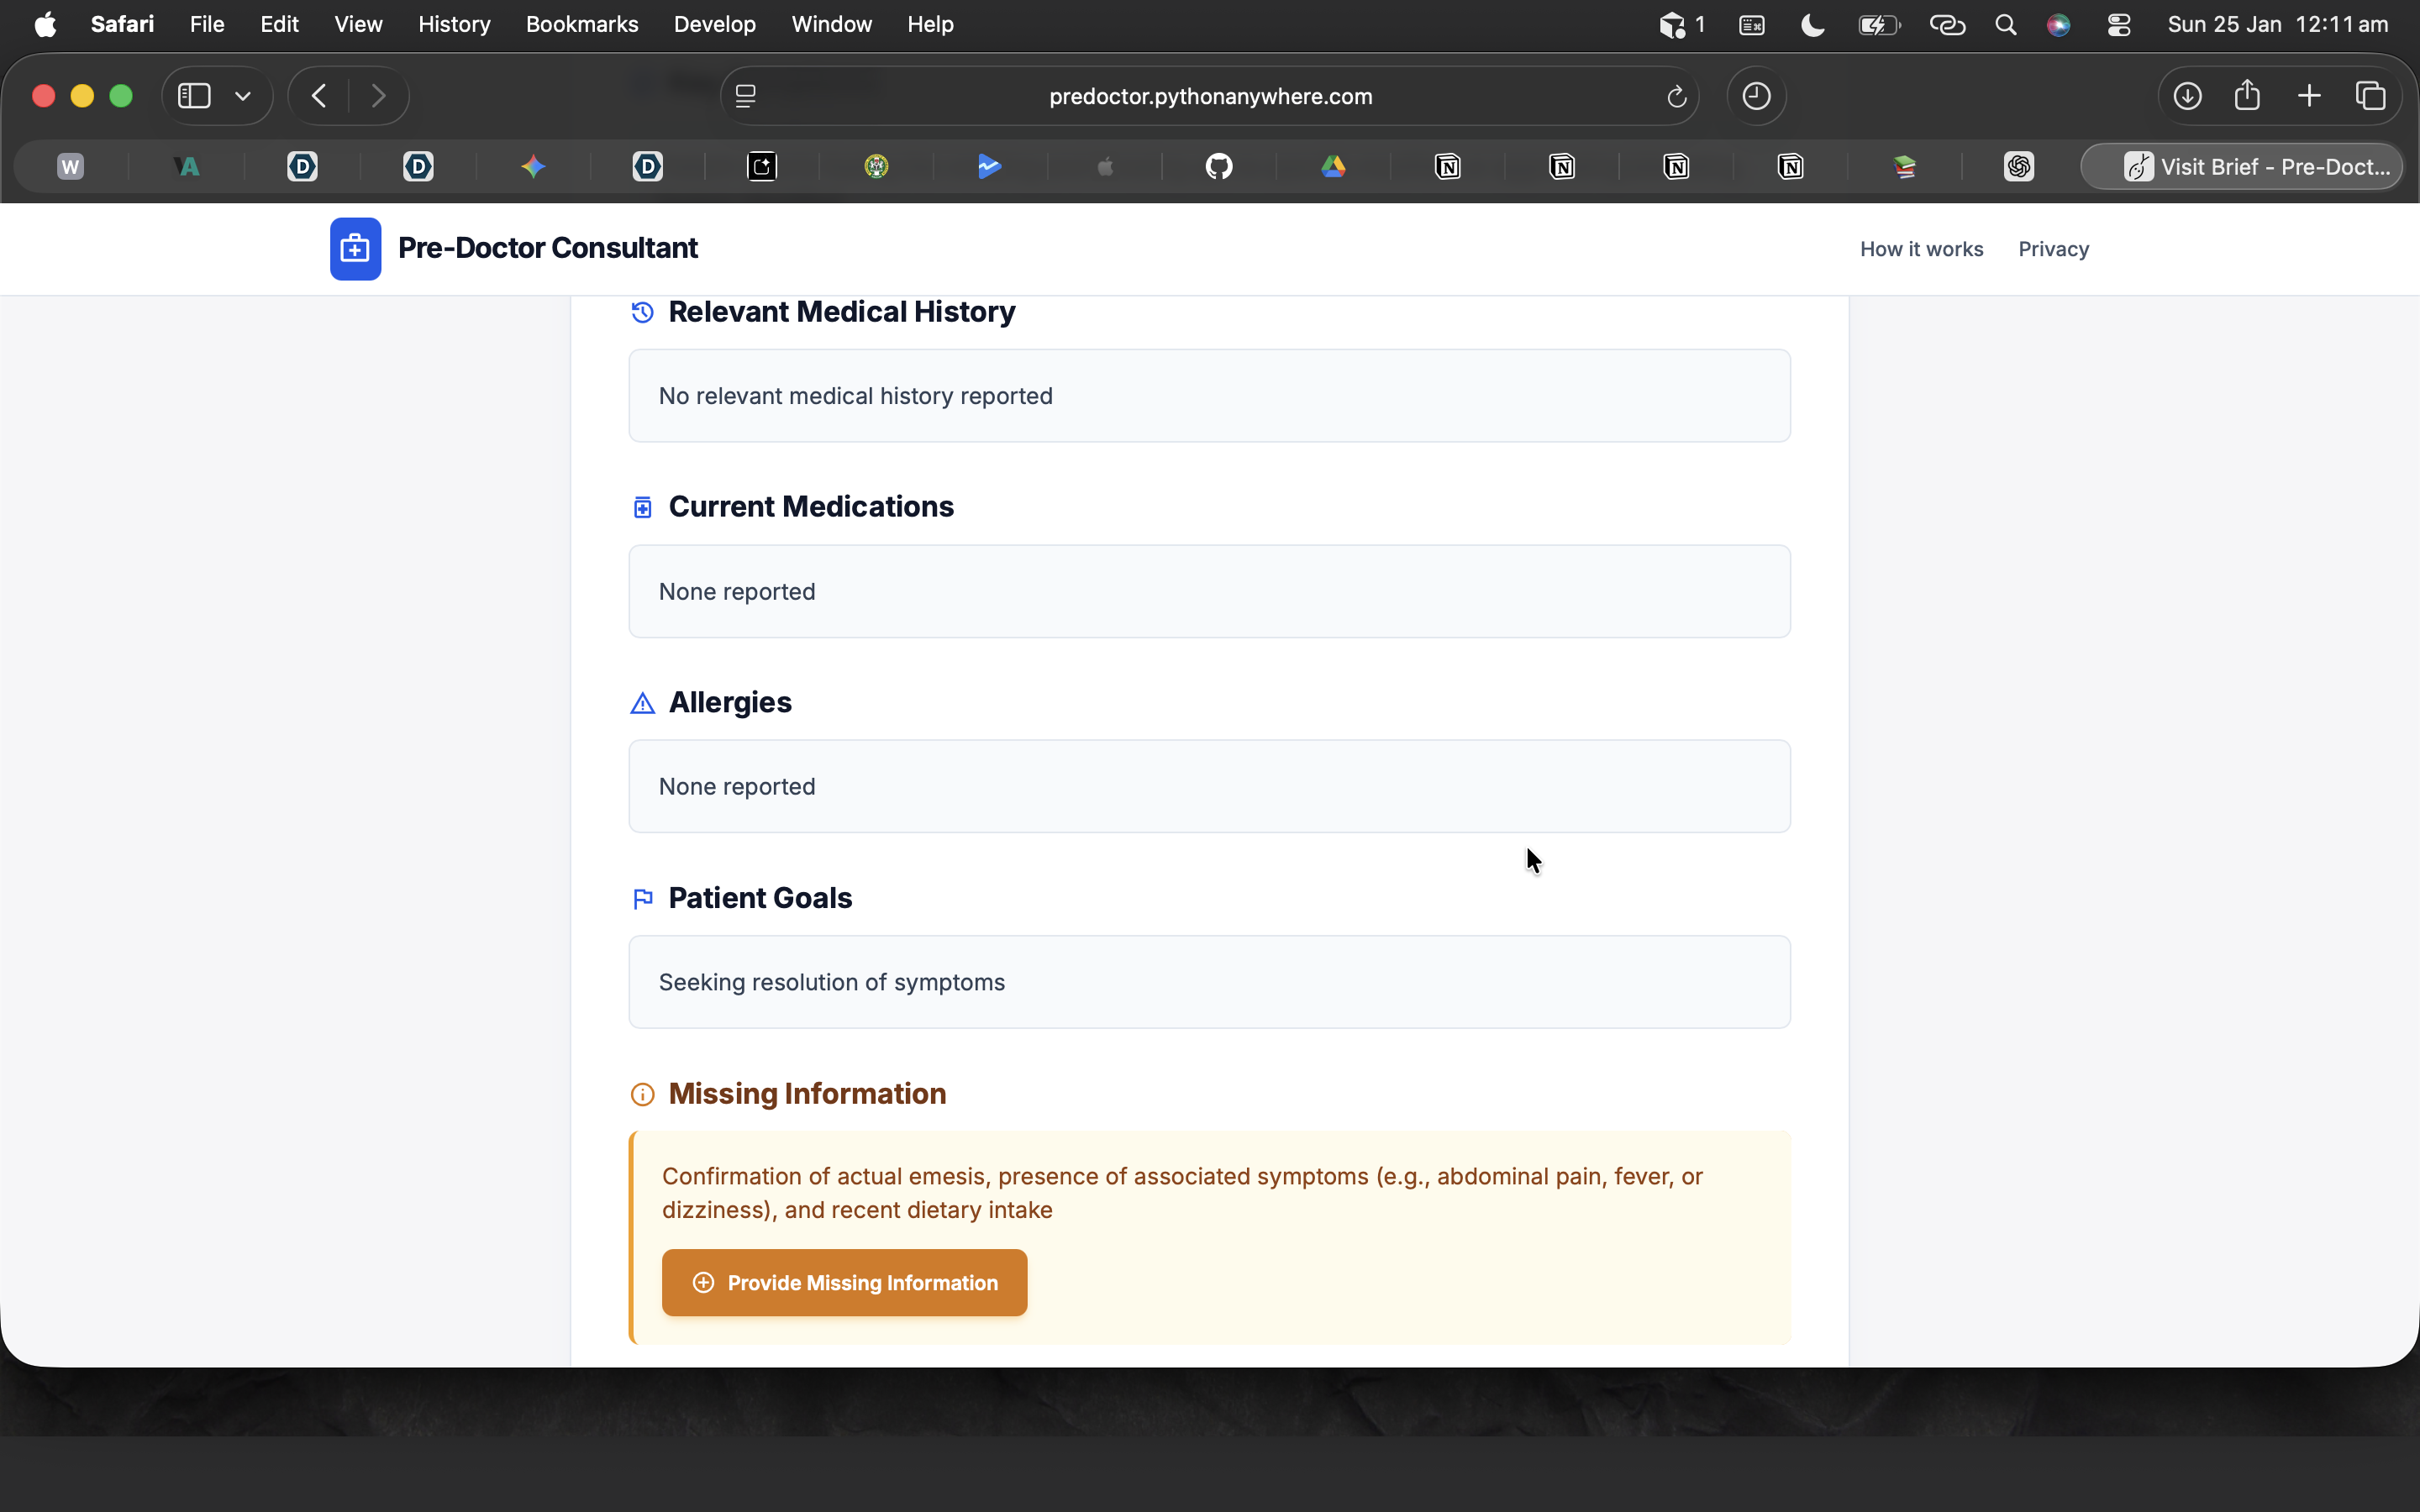The image size is (2420, 1512).
Task: Open a new tab with plus icon
Action: [2309, 96]
